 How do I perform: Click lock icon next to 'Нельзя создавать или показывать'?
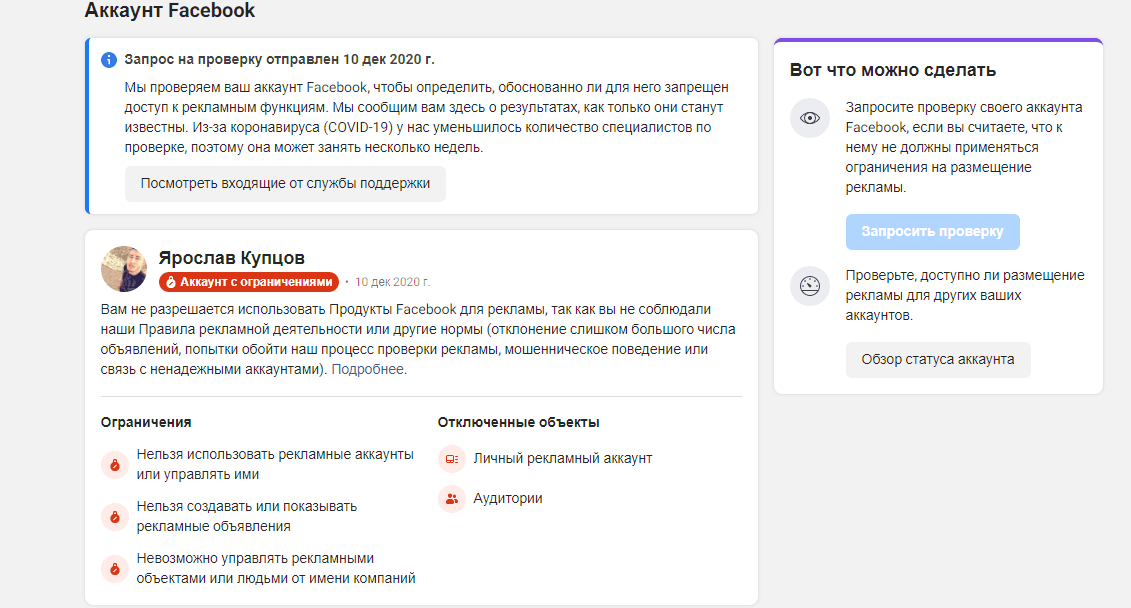tap(115, 517)
